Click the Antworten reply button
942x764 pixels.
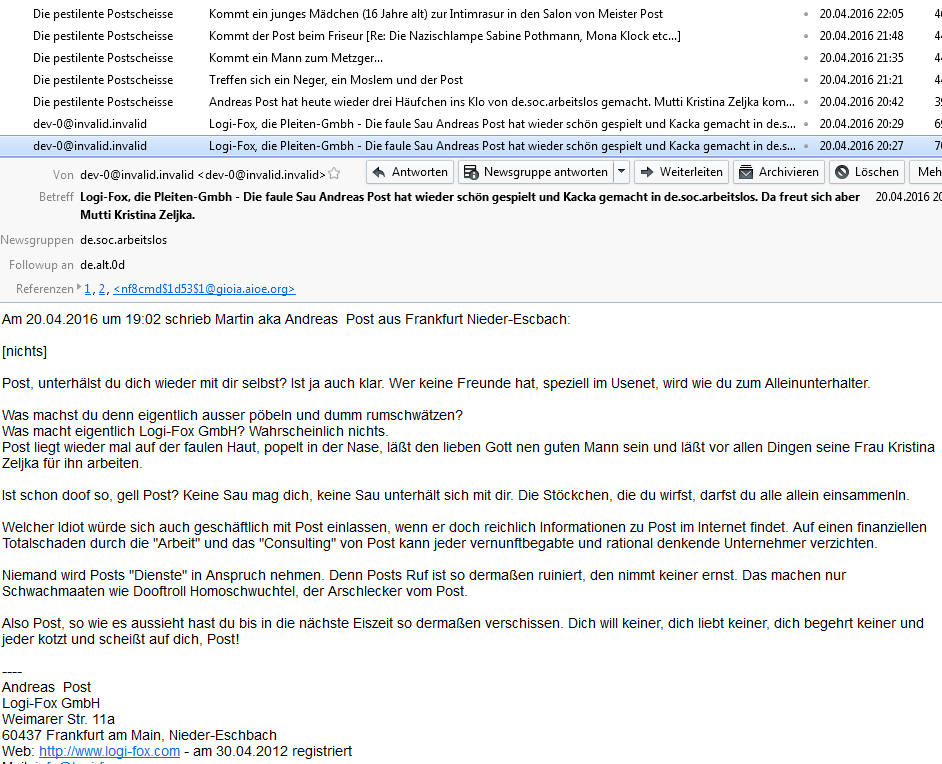pyautogui.click(x=410, y=172)
